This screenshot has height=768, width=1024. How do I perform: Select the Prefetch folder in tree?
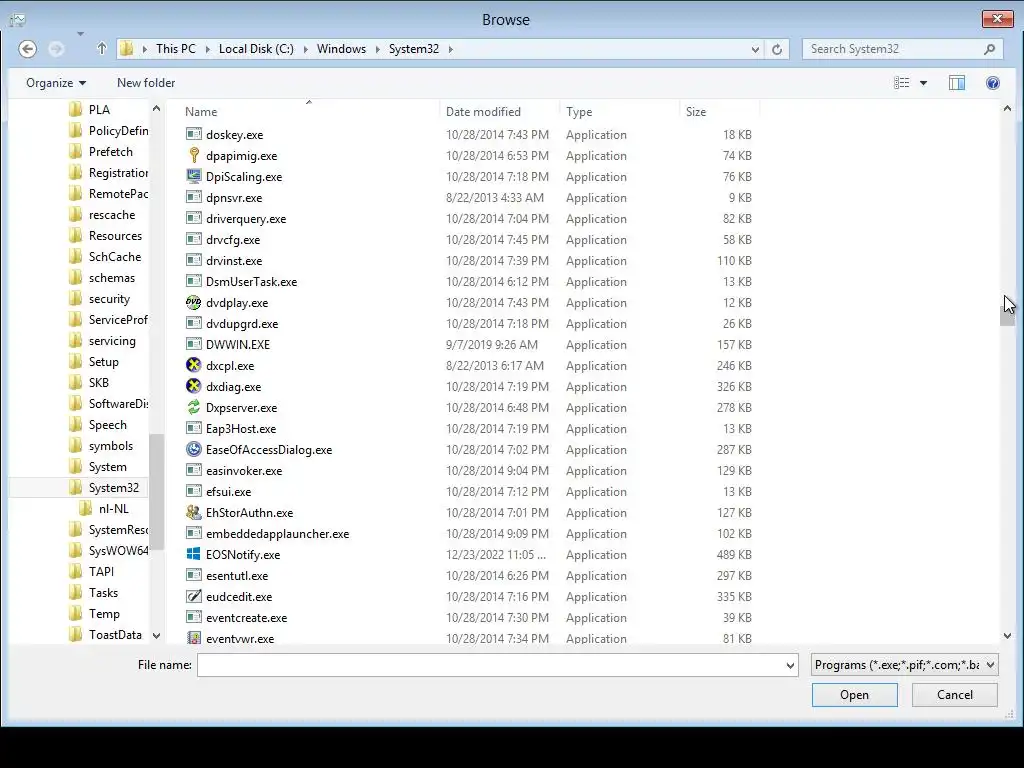[x=110, y=152]
